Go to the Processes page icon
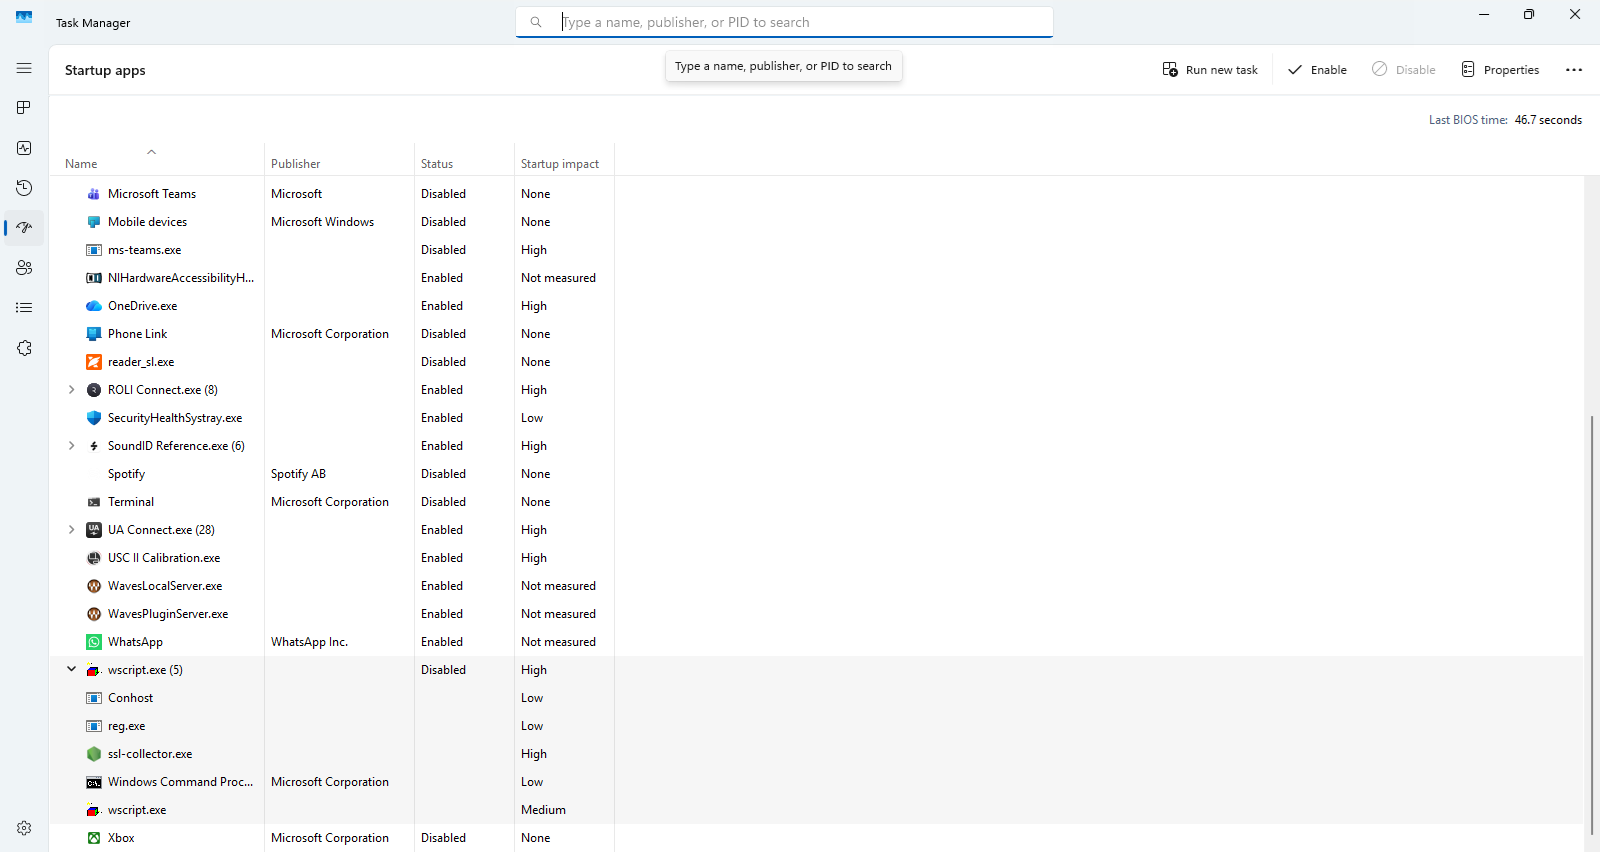Viewport: 1600px width, 852px height. tap(24, 108)
